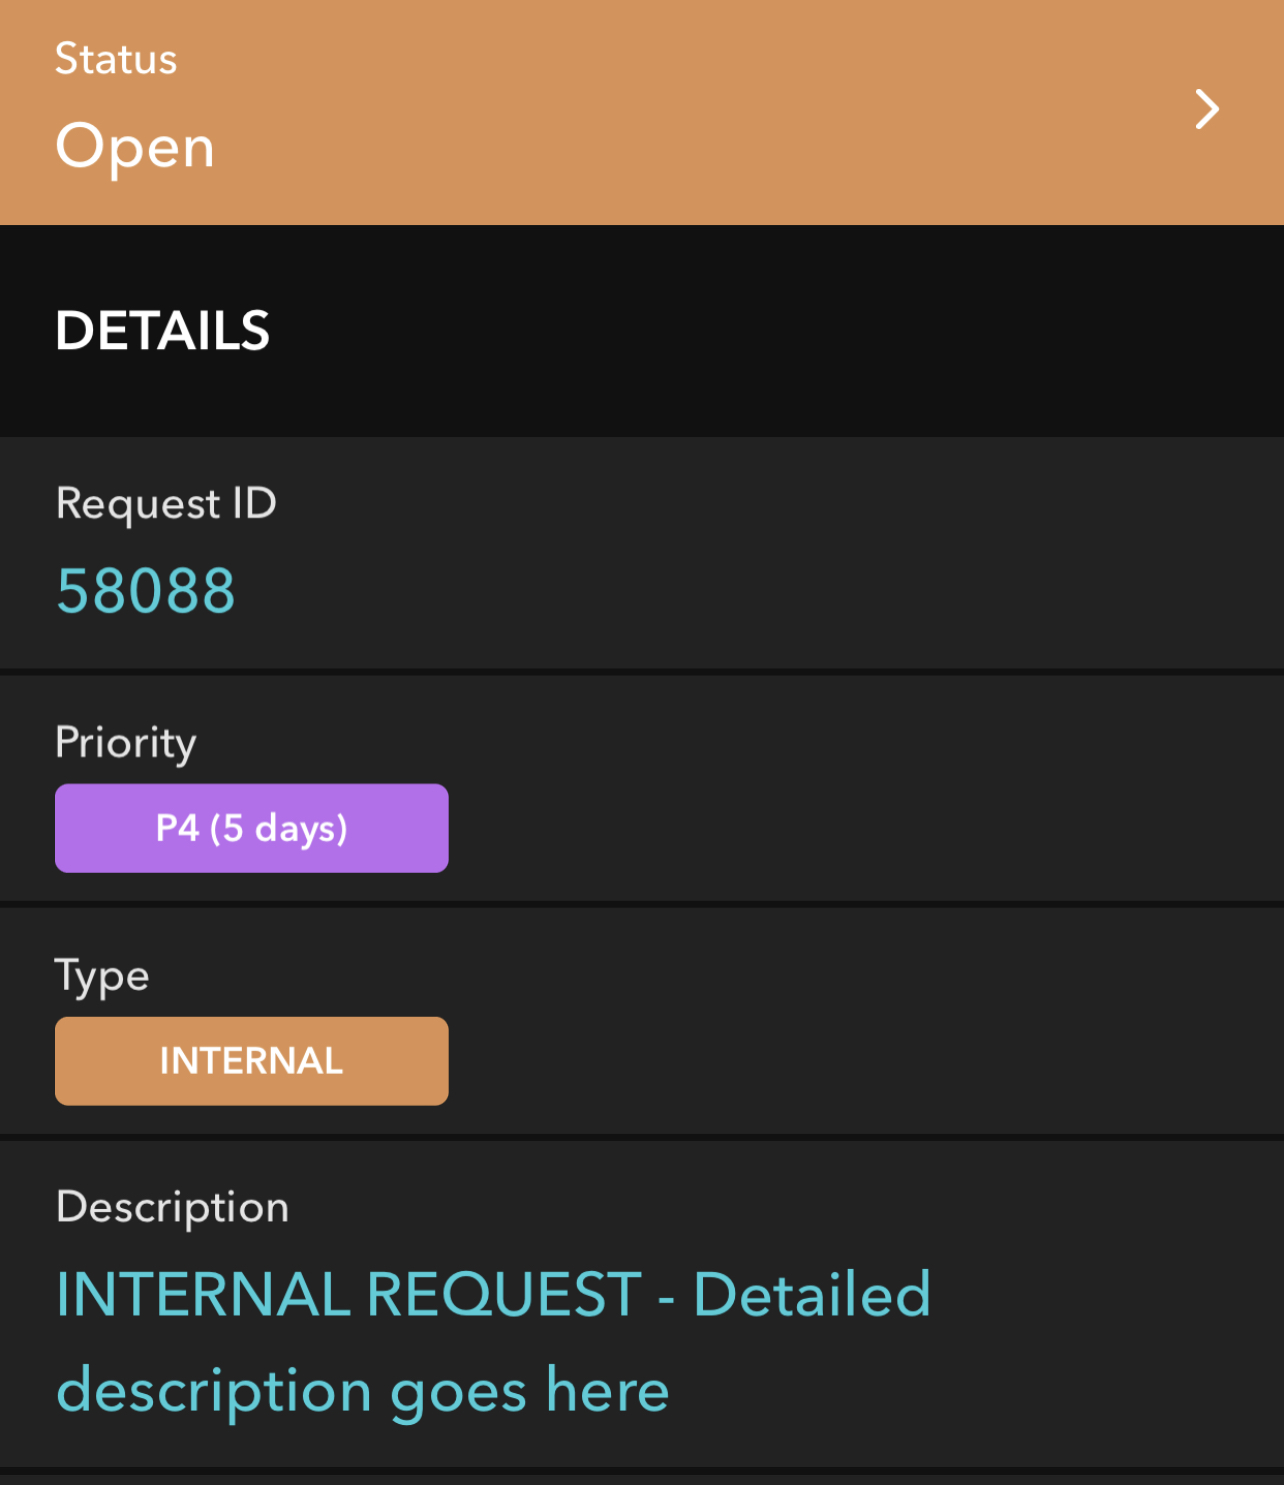Click the "Open" status value
This screenshot has height=1485, width=1284.
[x=135, y=147]
